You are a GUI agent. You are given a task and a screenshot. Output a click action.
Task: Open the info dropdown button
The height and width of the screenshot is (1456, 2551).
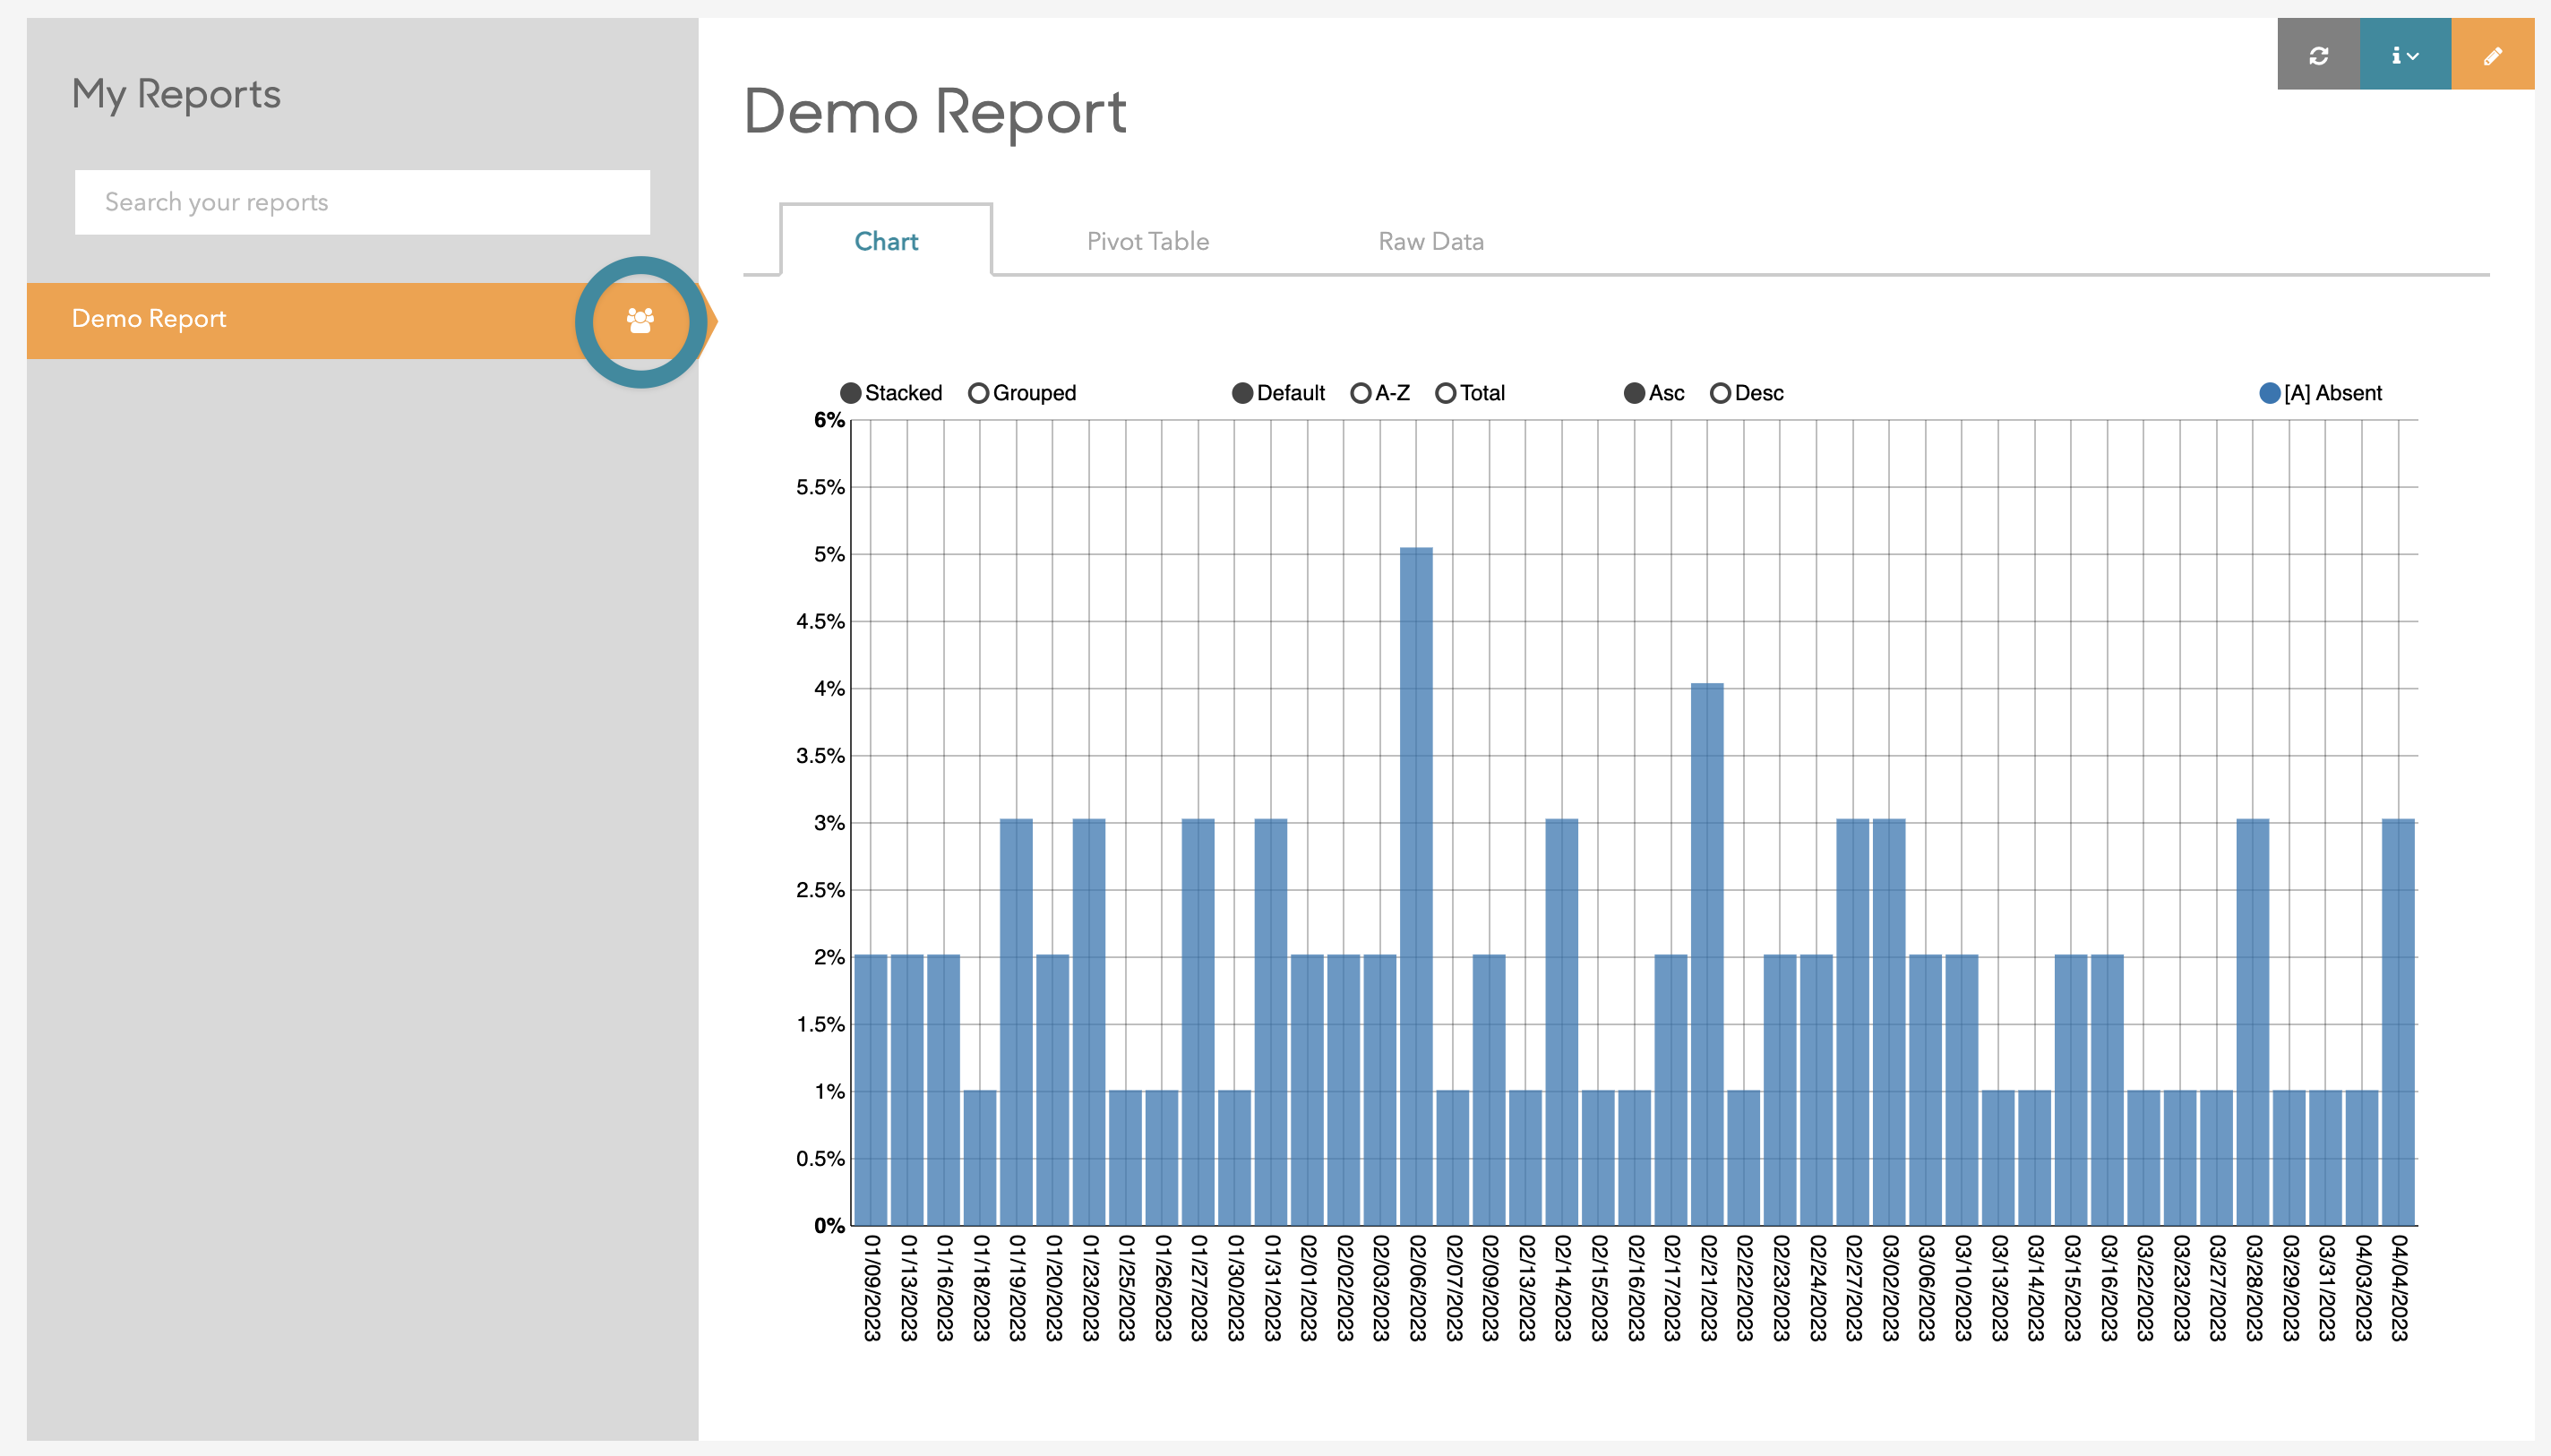click(2404, 56)
